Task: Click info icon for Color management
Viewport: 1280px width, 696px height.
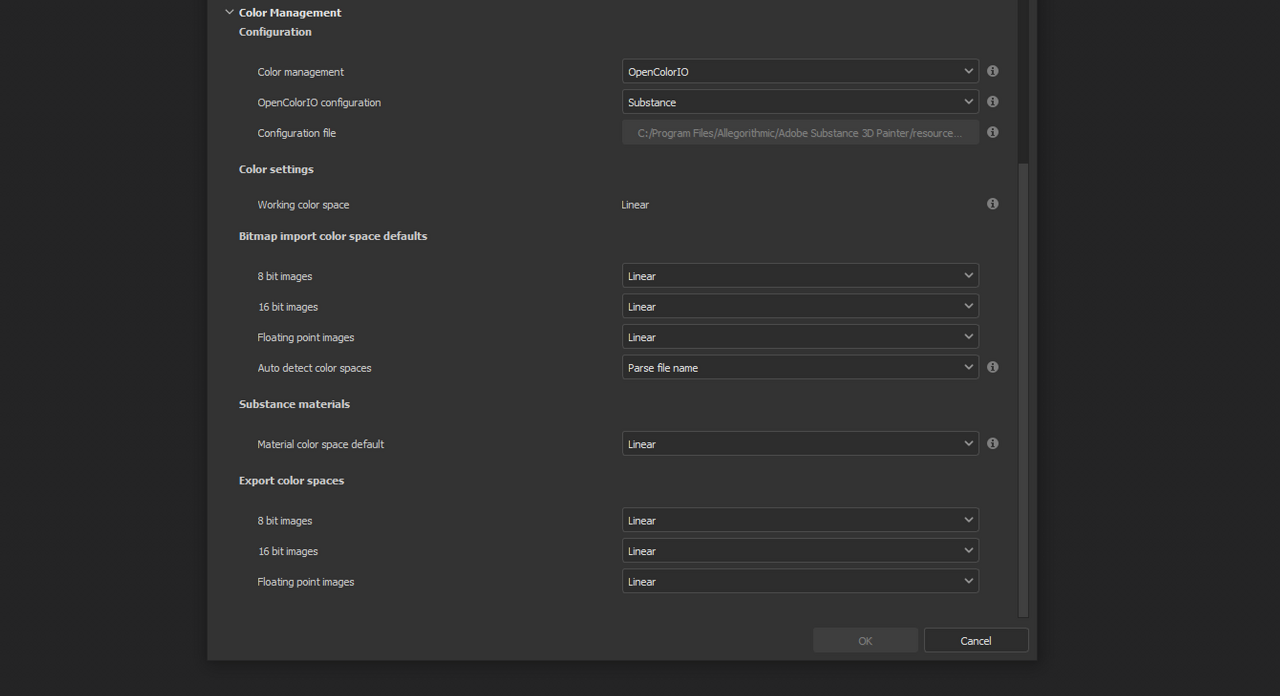Action: pos(993,71)
